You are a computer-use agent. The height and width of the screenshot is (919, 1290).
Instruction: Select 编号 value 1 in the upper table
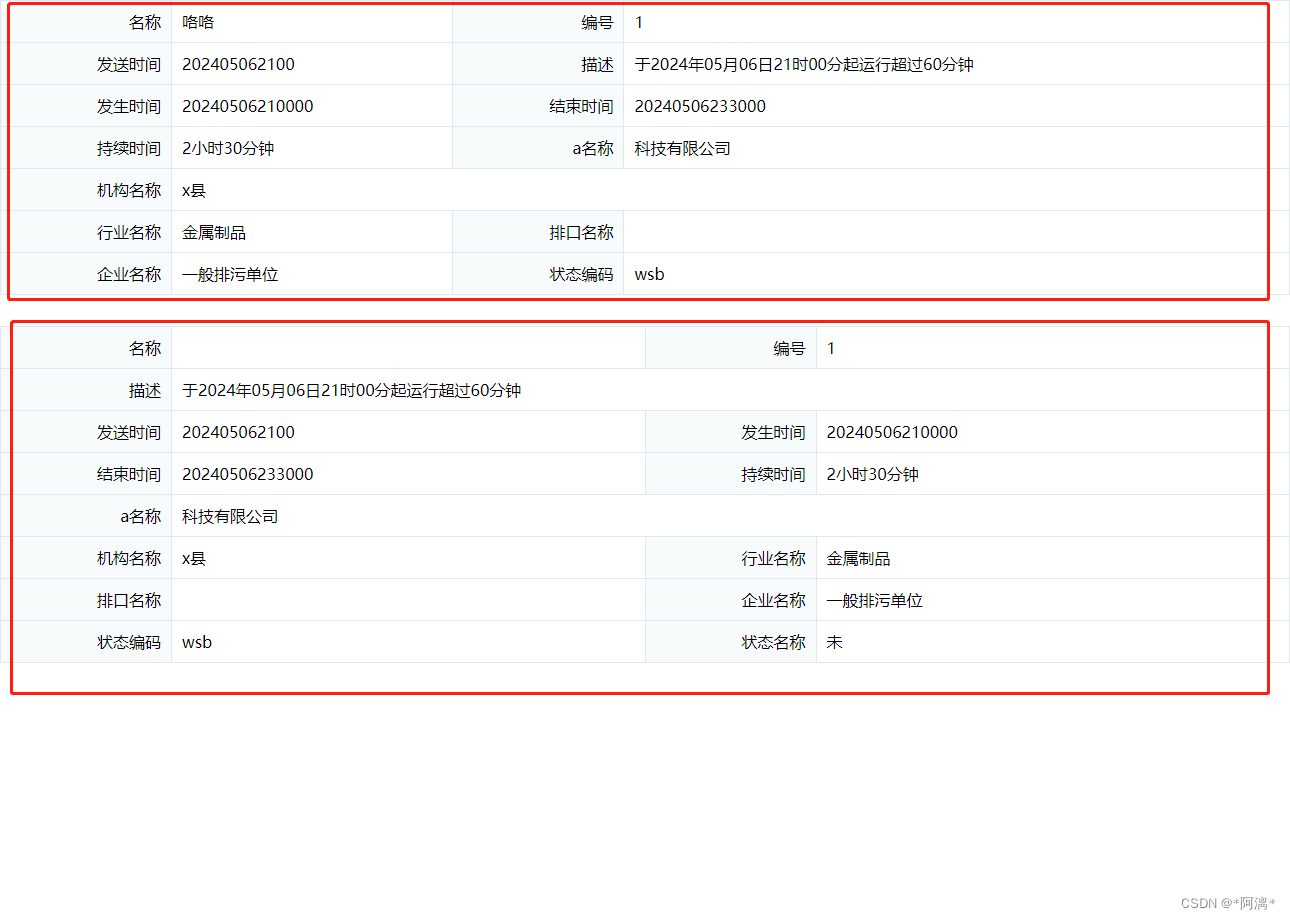click(x=639, y=22)
